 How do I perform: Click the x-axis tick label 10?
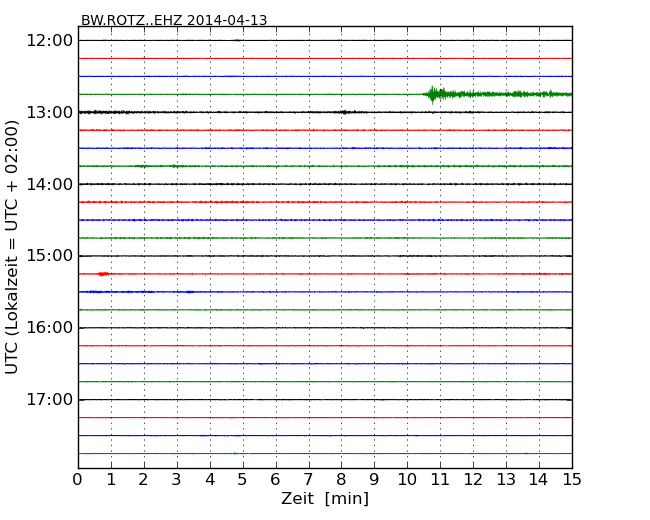pyautogui.click(x=407, y=480)
